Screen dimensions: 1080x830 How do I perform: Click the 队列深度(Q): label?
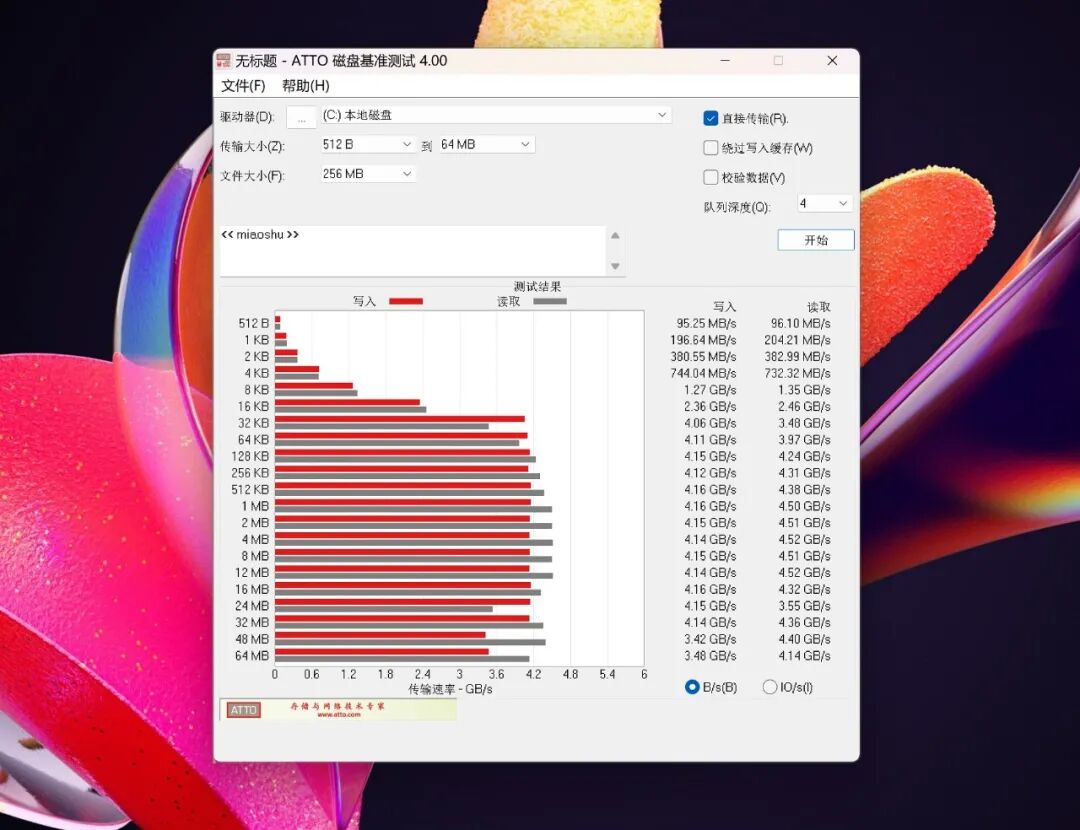point(737,207)
